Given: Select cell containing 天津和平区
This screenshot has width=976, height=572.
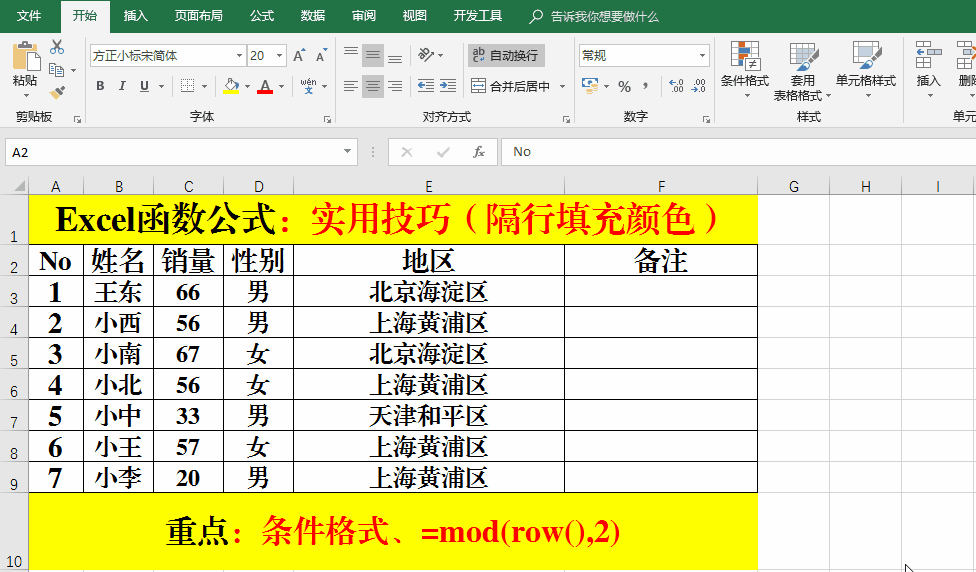Looking at the screenshot, I should [x=429, y=416].
